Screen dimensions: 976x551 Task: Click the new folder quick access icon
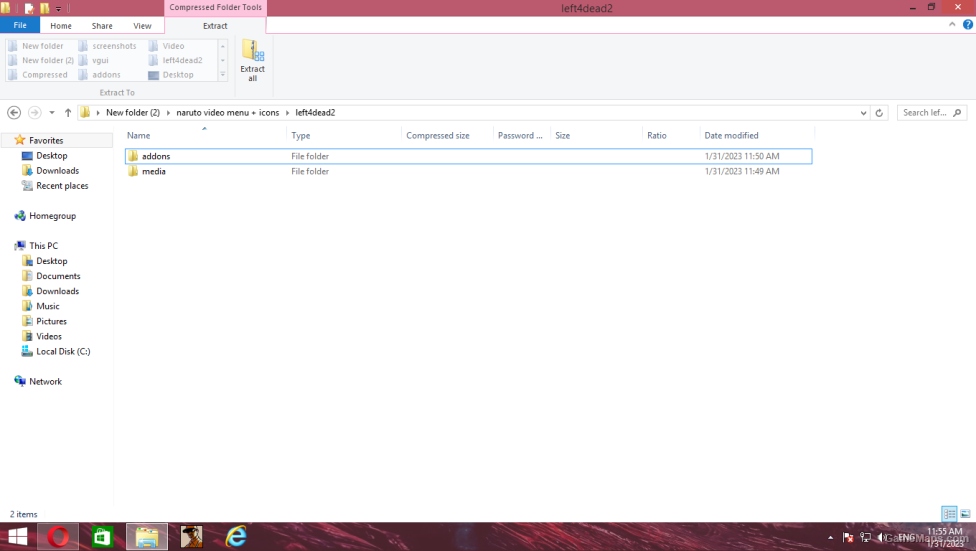pos(44,8)
